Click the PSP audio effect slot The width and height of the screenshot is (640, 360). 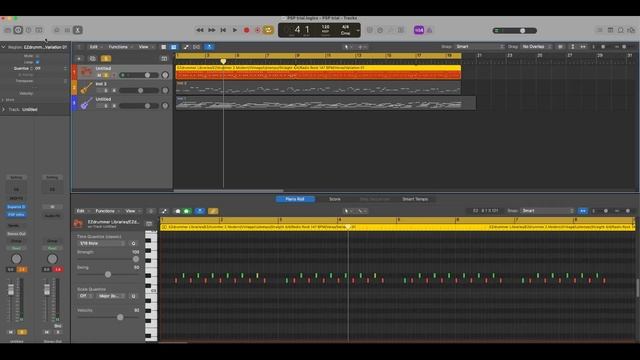click(16, 214)
